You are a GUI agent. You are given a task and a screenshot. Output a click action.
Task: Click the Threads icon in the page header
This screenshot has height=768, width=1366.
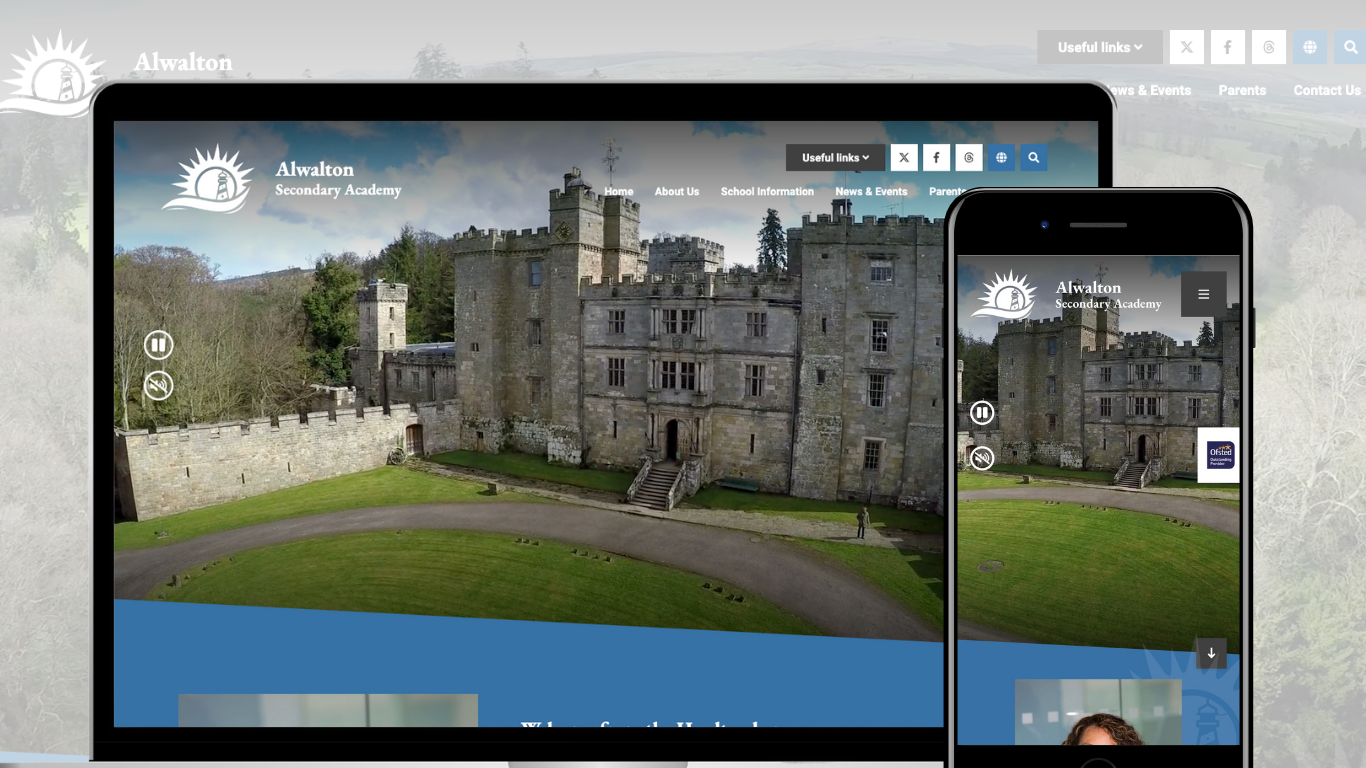tap(1269, 47)
